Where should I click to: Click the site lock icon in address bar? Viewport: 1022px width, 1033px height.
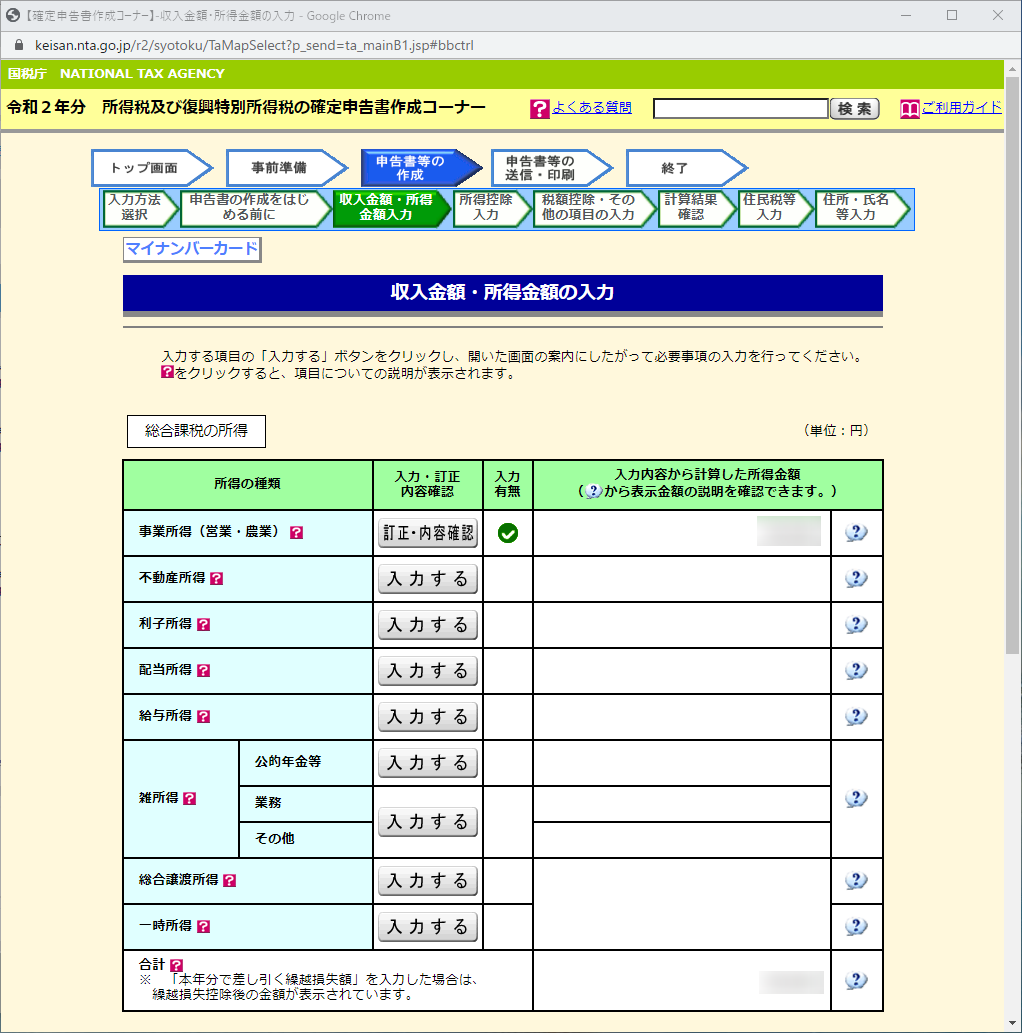pos(18,45)
